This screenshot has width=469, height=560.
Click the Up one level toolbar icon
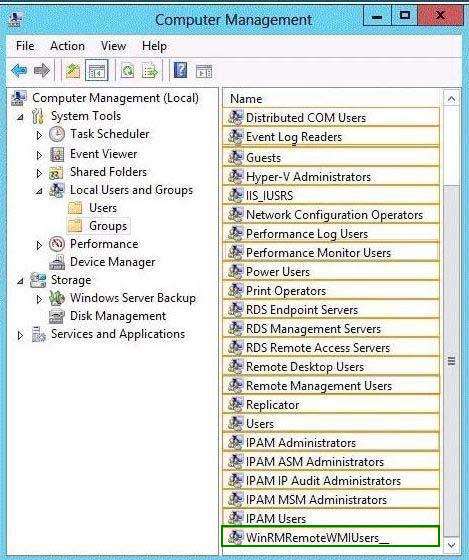pos(73,70)
